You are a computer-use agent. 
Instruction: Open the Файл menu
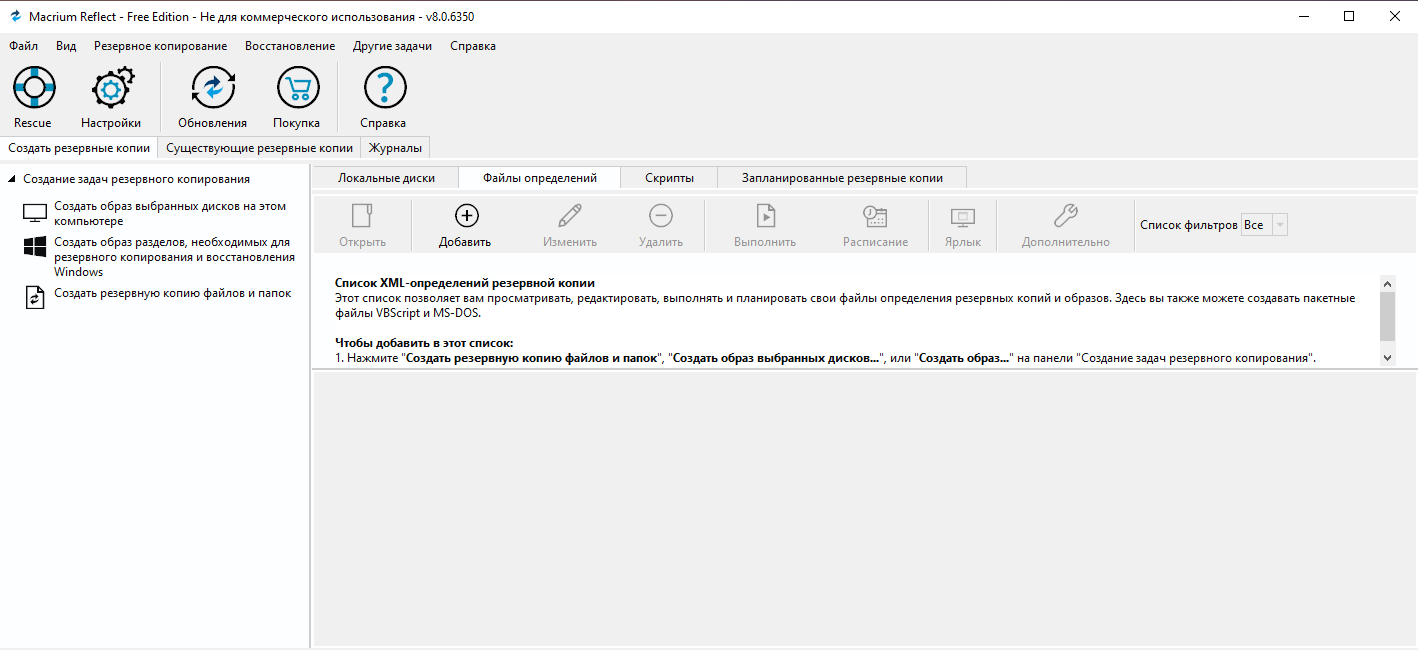[x=23, y=46]
